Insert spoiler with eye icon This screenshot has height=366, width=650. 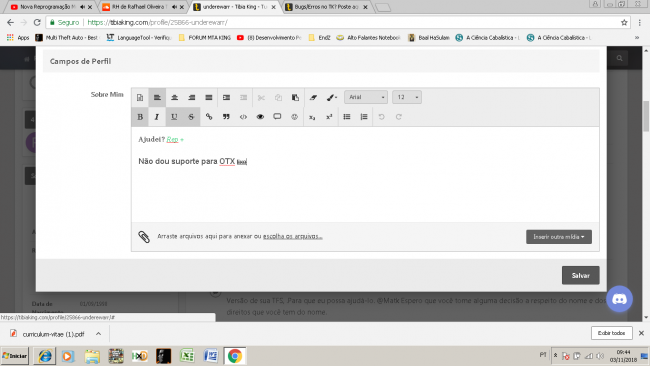[260, 117]
